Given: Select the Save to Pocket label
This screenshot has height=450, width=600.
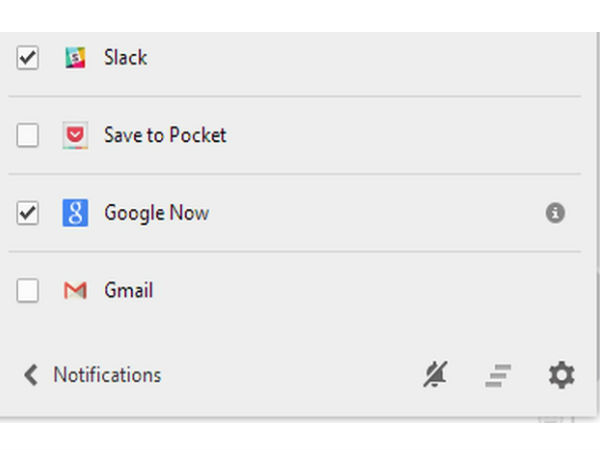Looking at the screenshot, I should pyautogui.click(x=165, y=135).
